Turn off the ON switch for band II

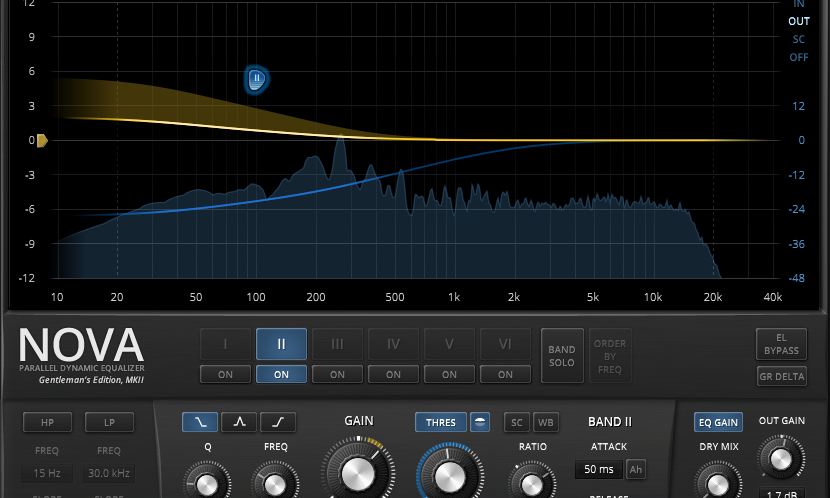pos(281,374)
